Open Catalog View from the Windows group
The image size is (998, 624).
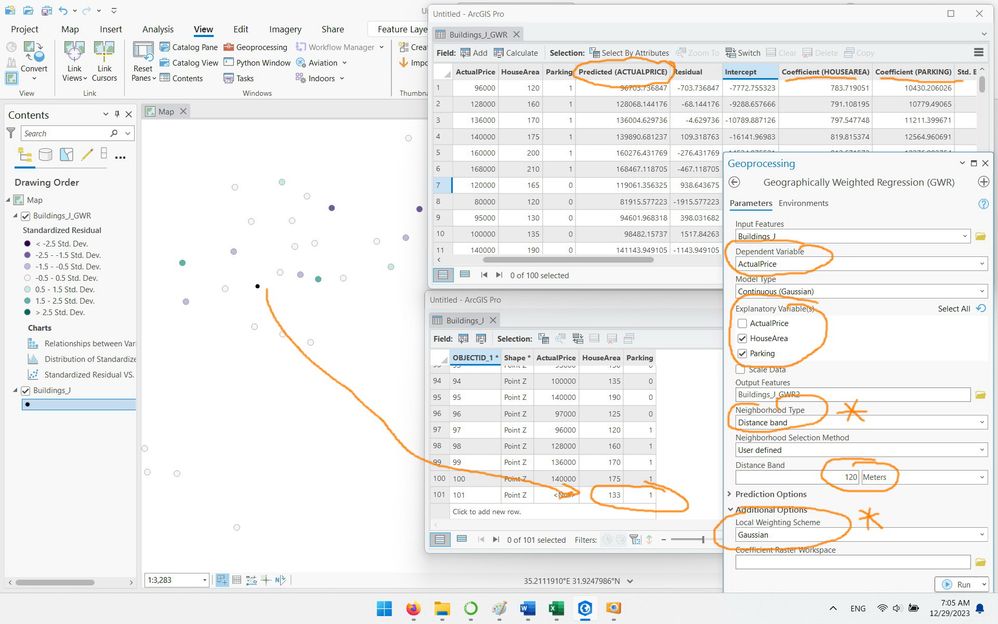[x=188, y=62]
